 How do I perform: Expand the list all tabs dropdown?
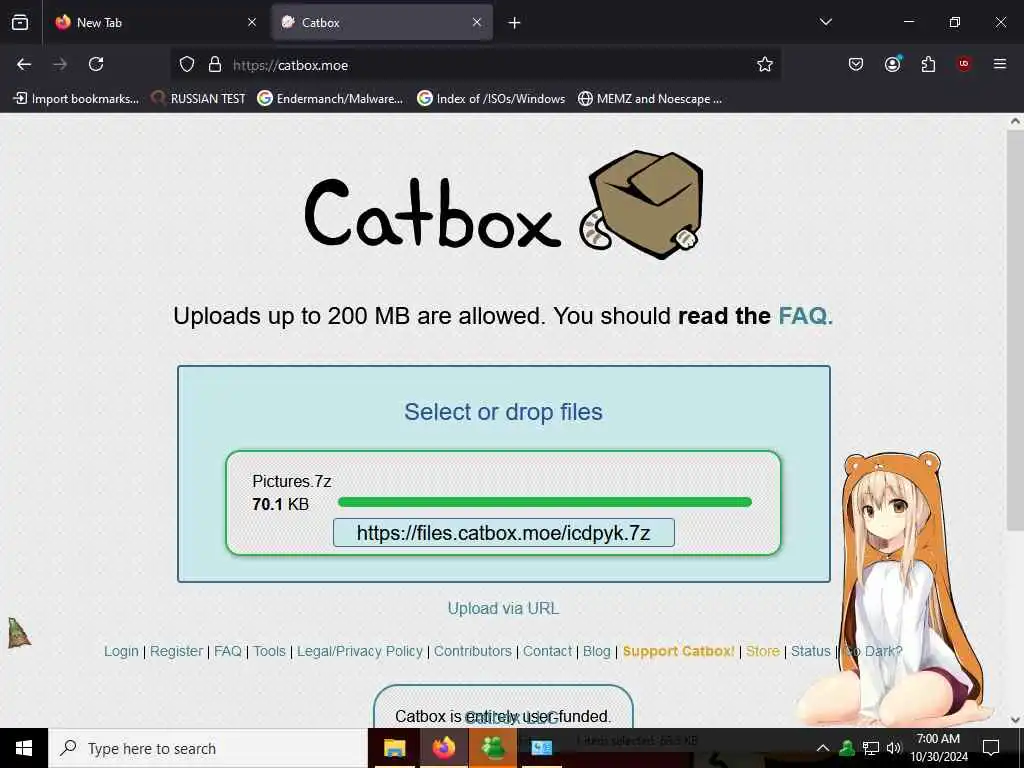(825, 22)
